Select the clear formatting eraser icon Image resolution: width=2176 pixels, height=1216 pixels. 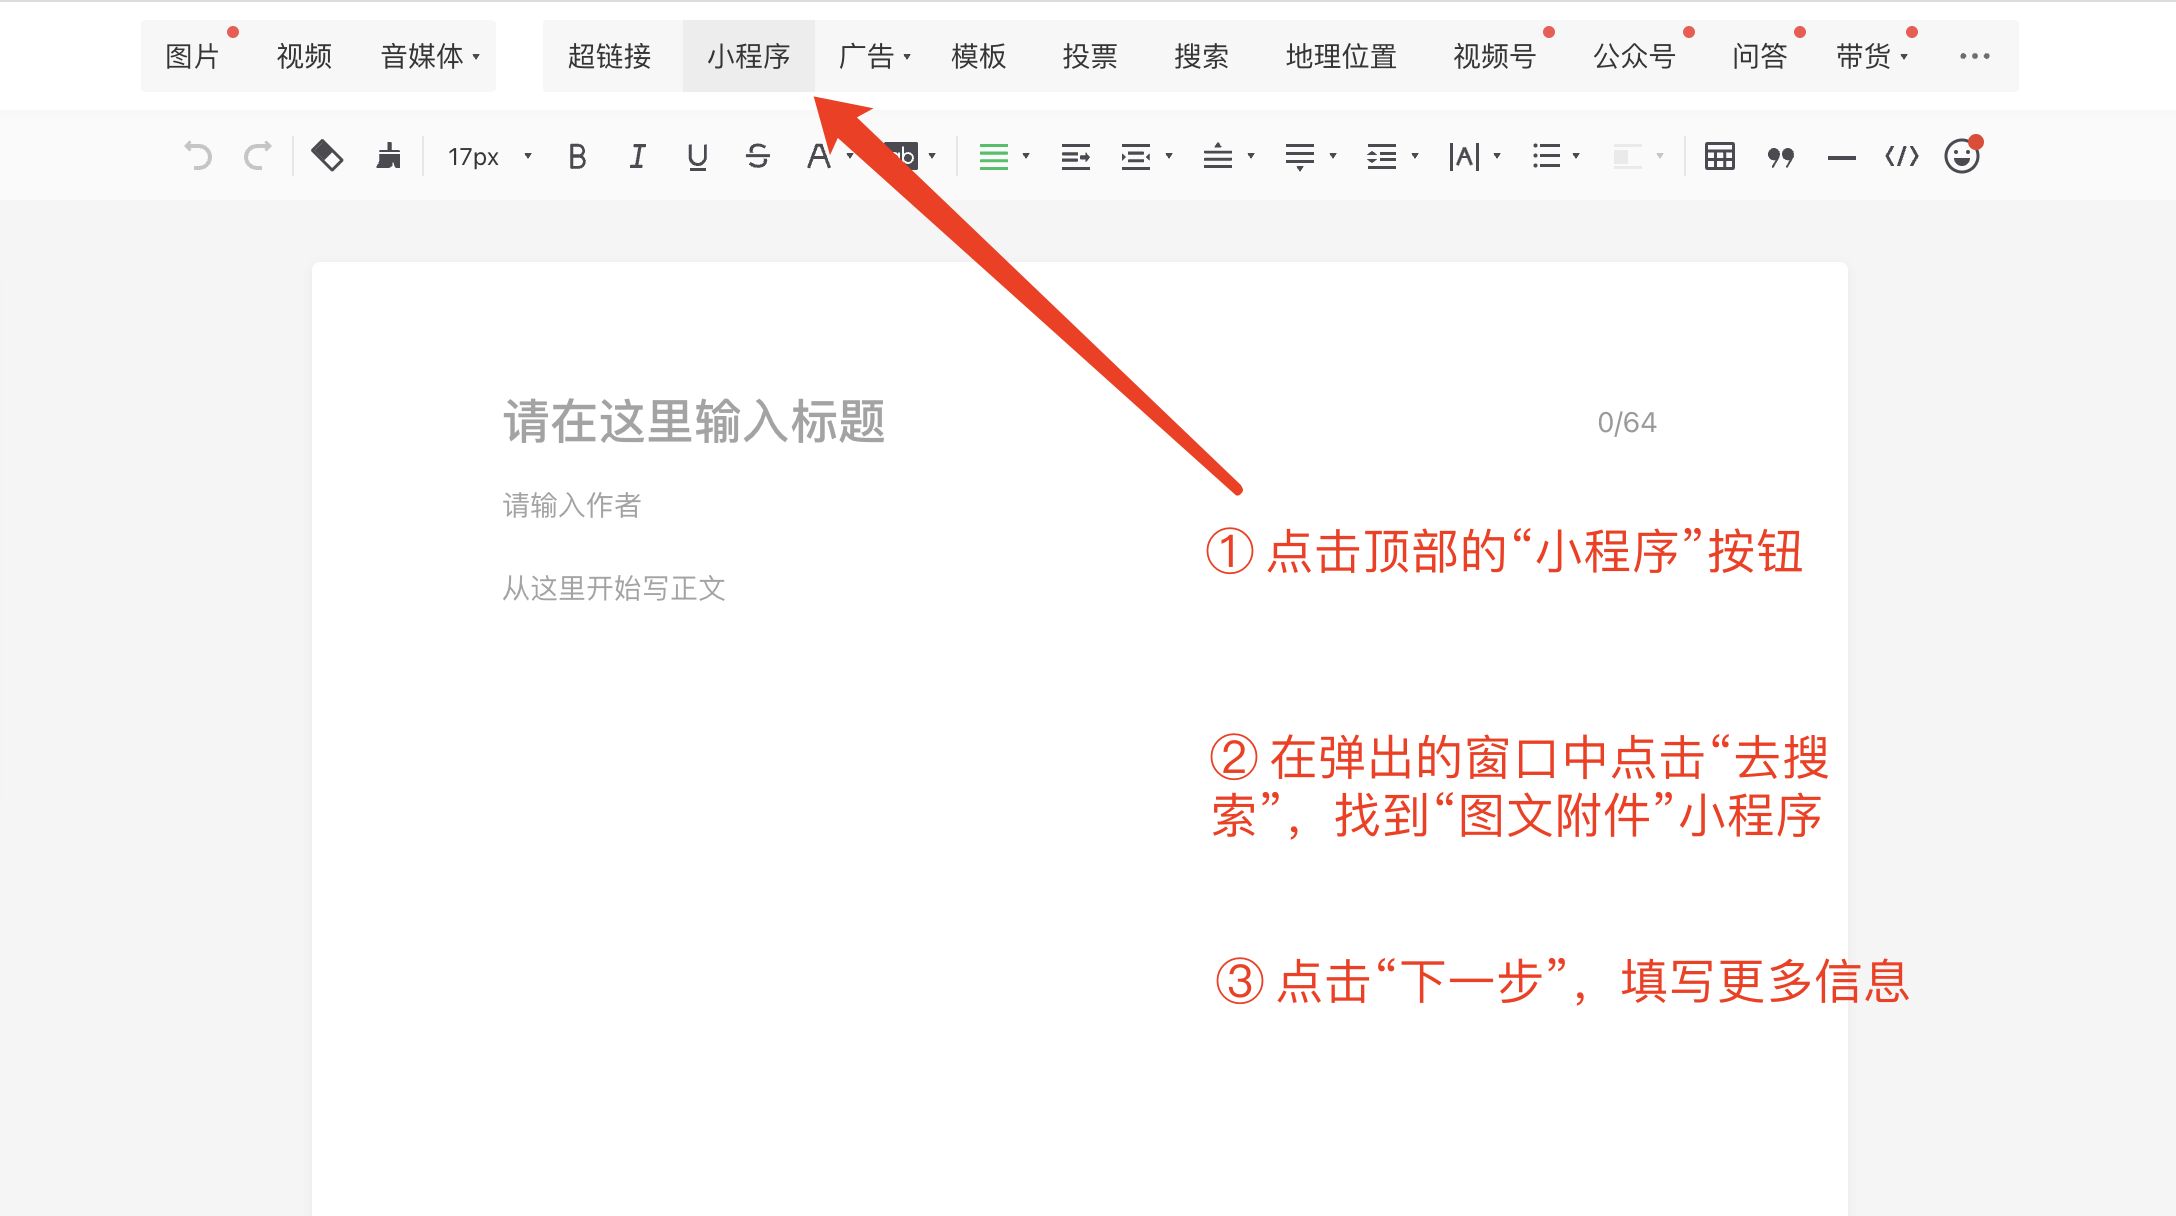(x=327, y=156)
